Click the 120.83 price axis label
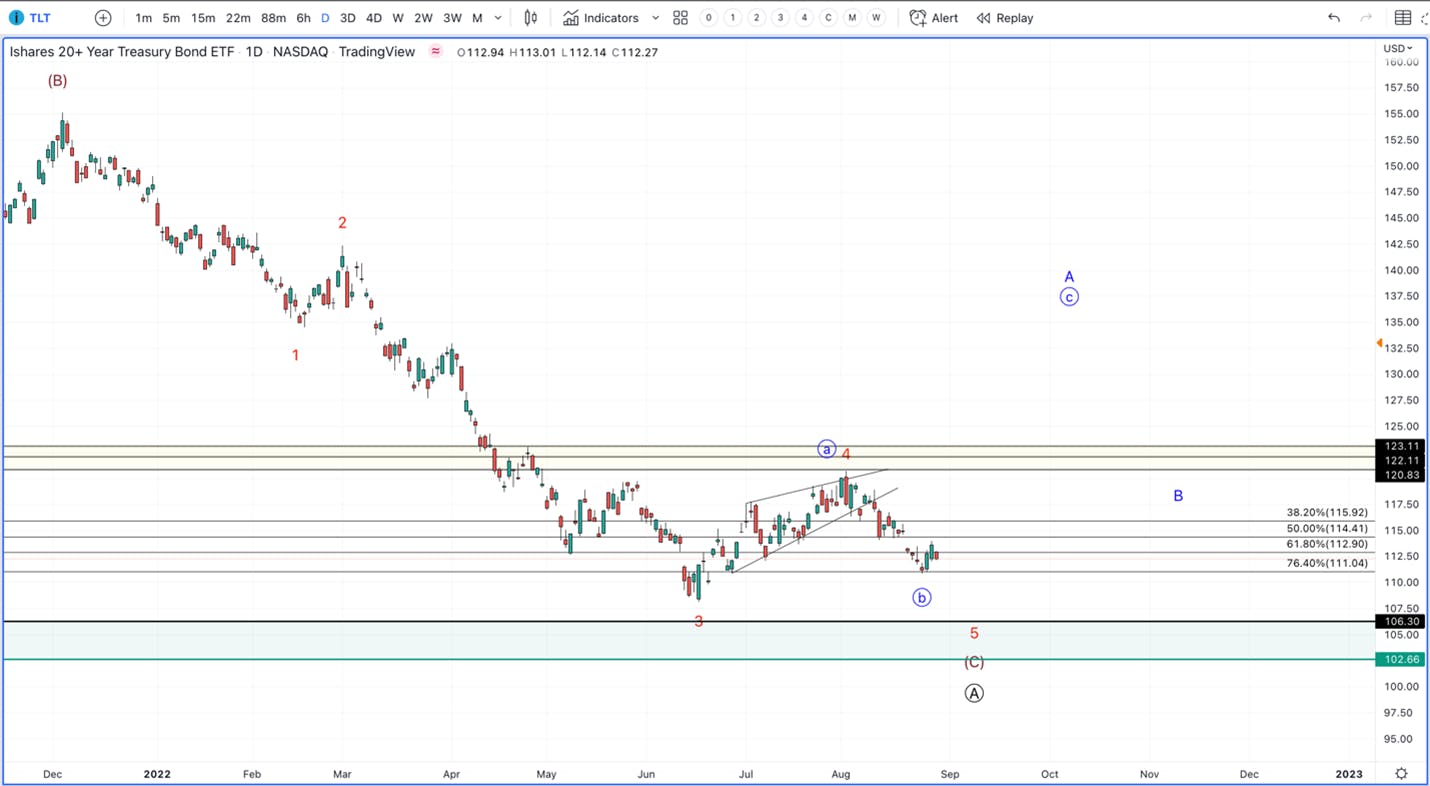Screen dimensions: 1430x786 point(1401,475)
